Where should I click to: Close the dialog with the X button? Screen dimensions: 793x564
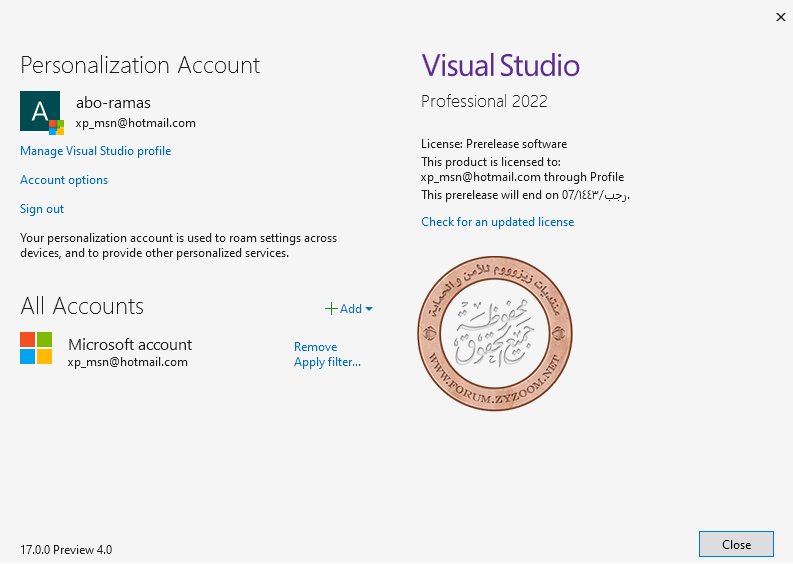click(x=780, y=17)
